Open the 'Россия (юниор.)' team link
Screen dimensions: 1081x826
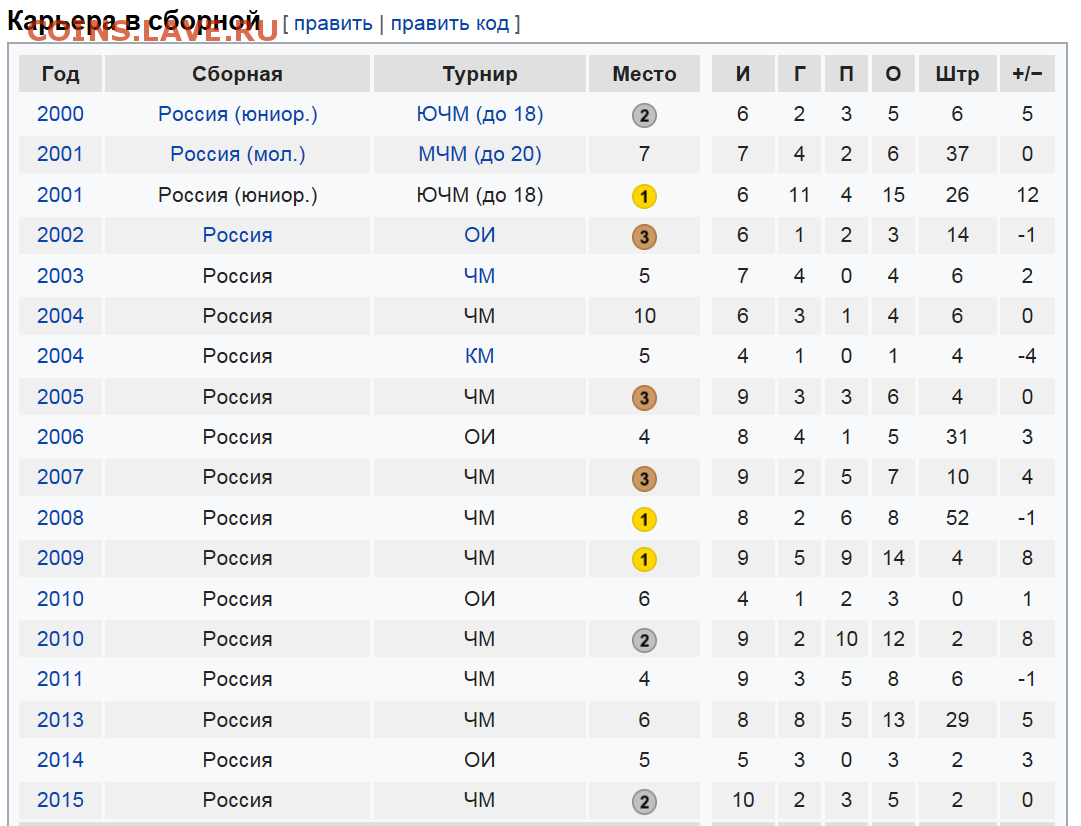tap(238, 114)
